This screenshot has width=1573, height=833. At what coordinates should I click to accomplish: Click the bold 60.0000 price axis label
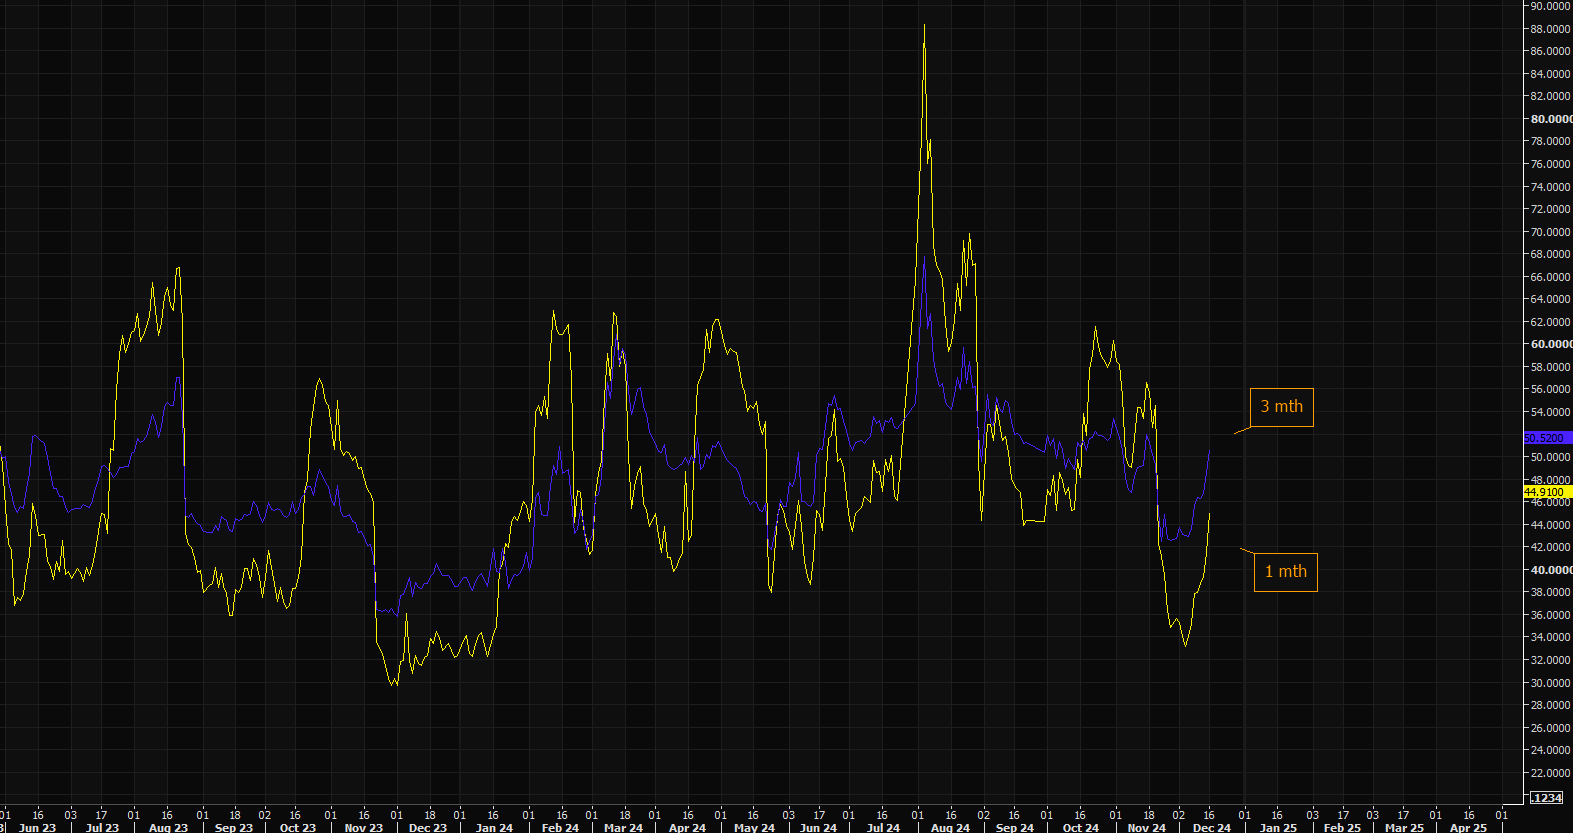(x=1550, y=344)
